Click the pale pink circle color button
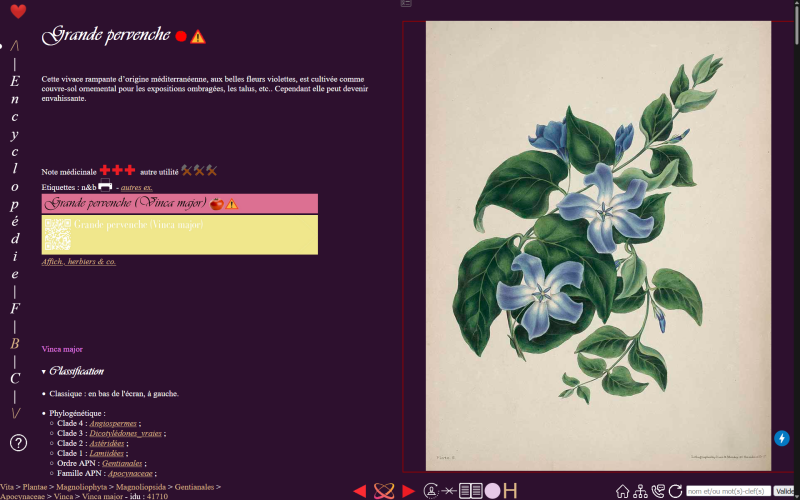Viewport: 800px width, 500px height. [492, 491]
